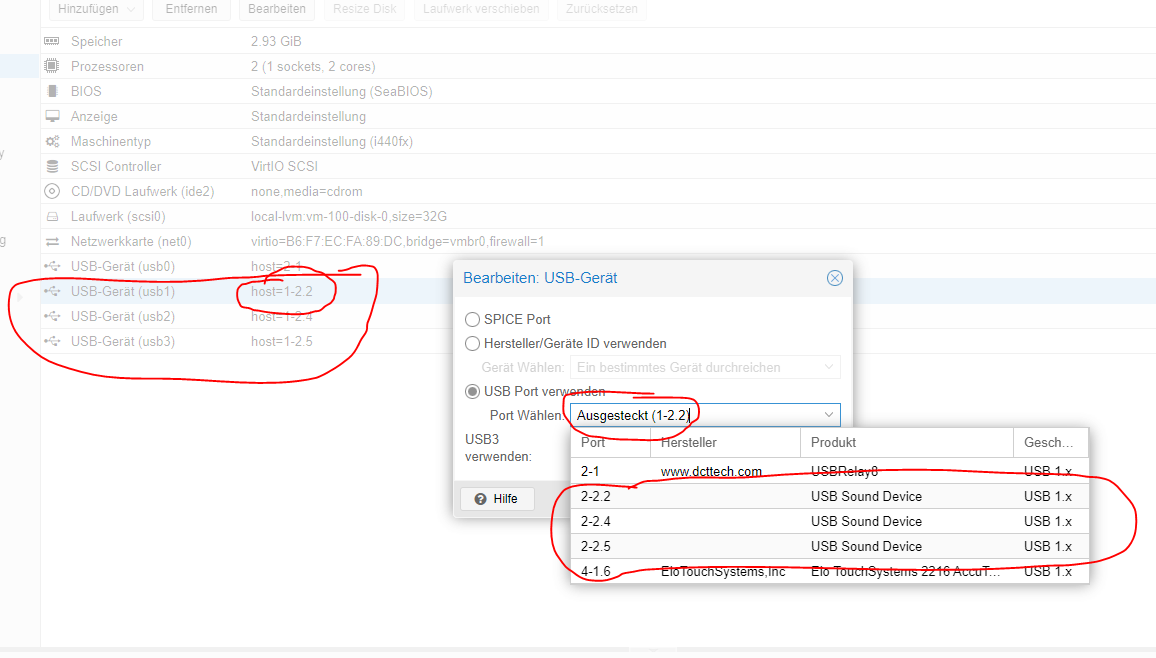This screenshot has width=1156, height=658.
Task: Click the Laufwerk verschieben button
Action: point(481,9)
